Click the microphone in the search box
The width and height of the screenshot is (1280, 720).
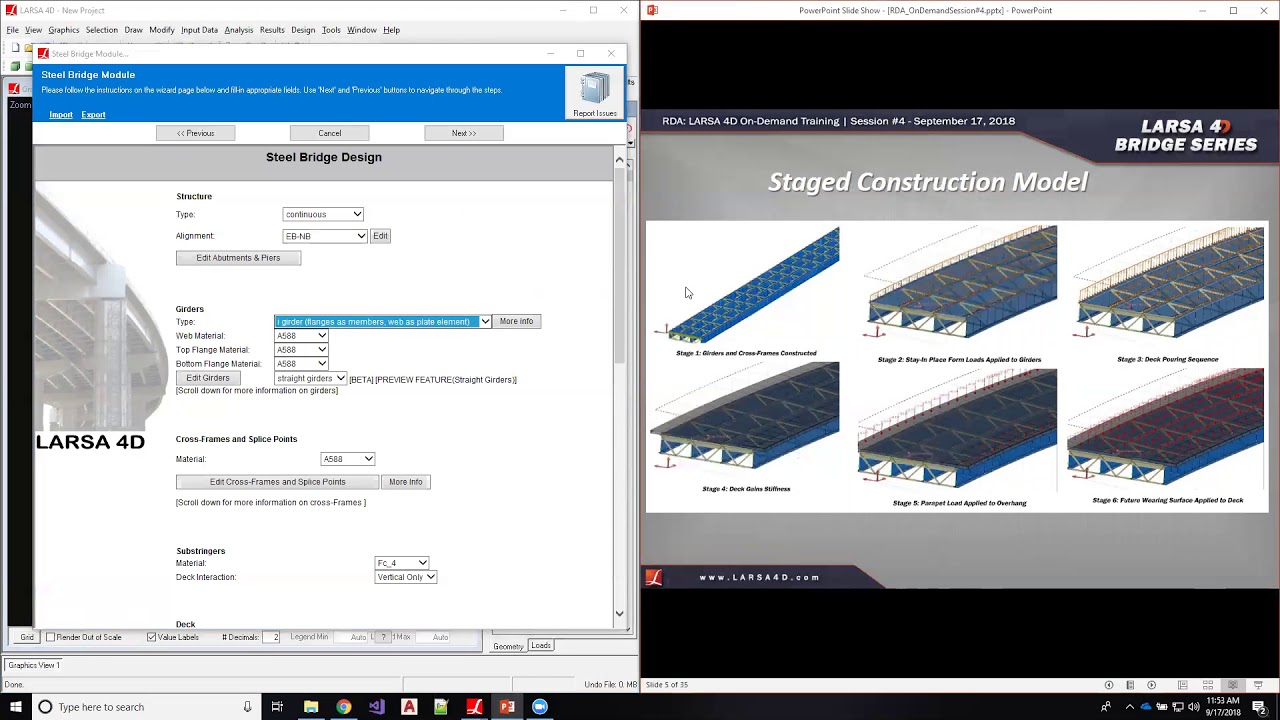point(247,707)
